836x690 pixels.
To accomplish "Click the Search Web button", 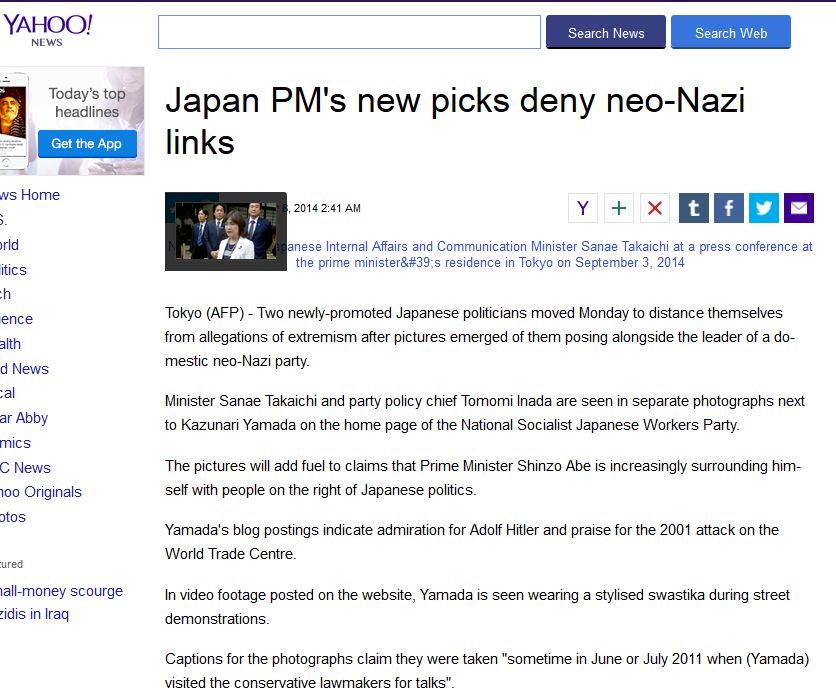I will tap(731, 33).
